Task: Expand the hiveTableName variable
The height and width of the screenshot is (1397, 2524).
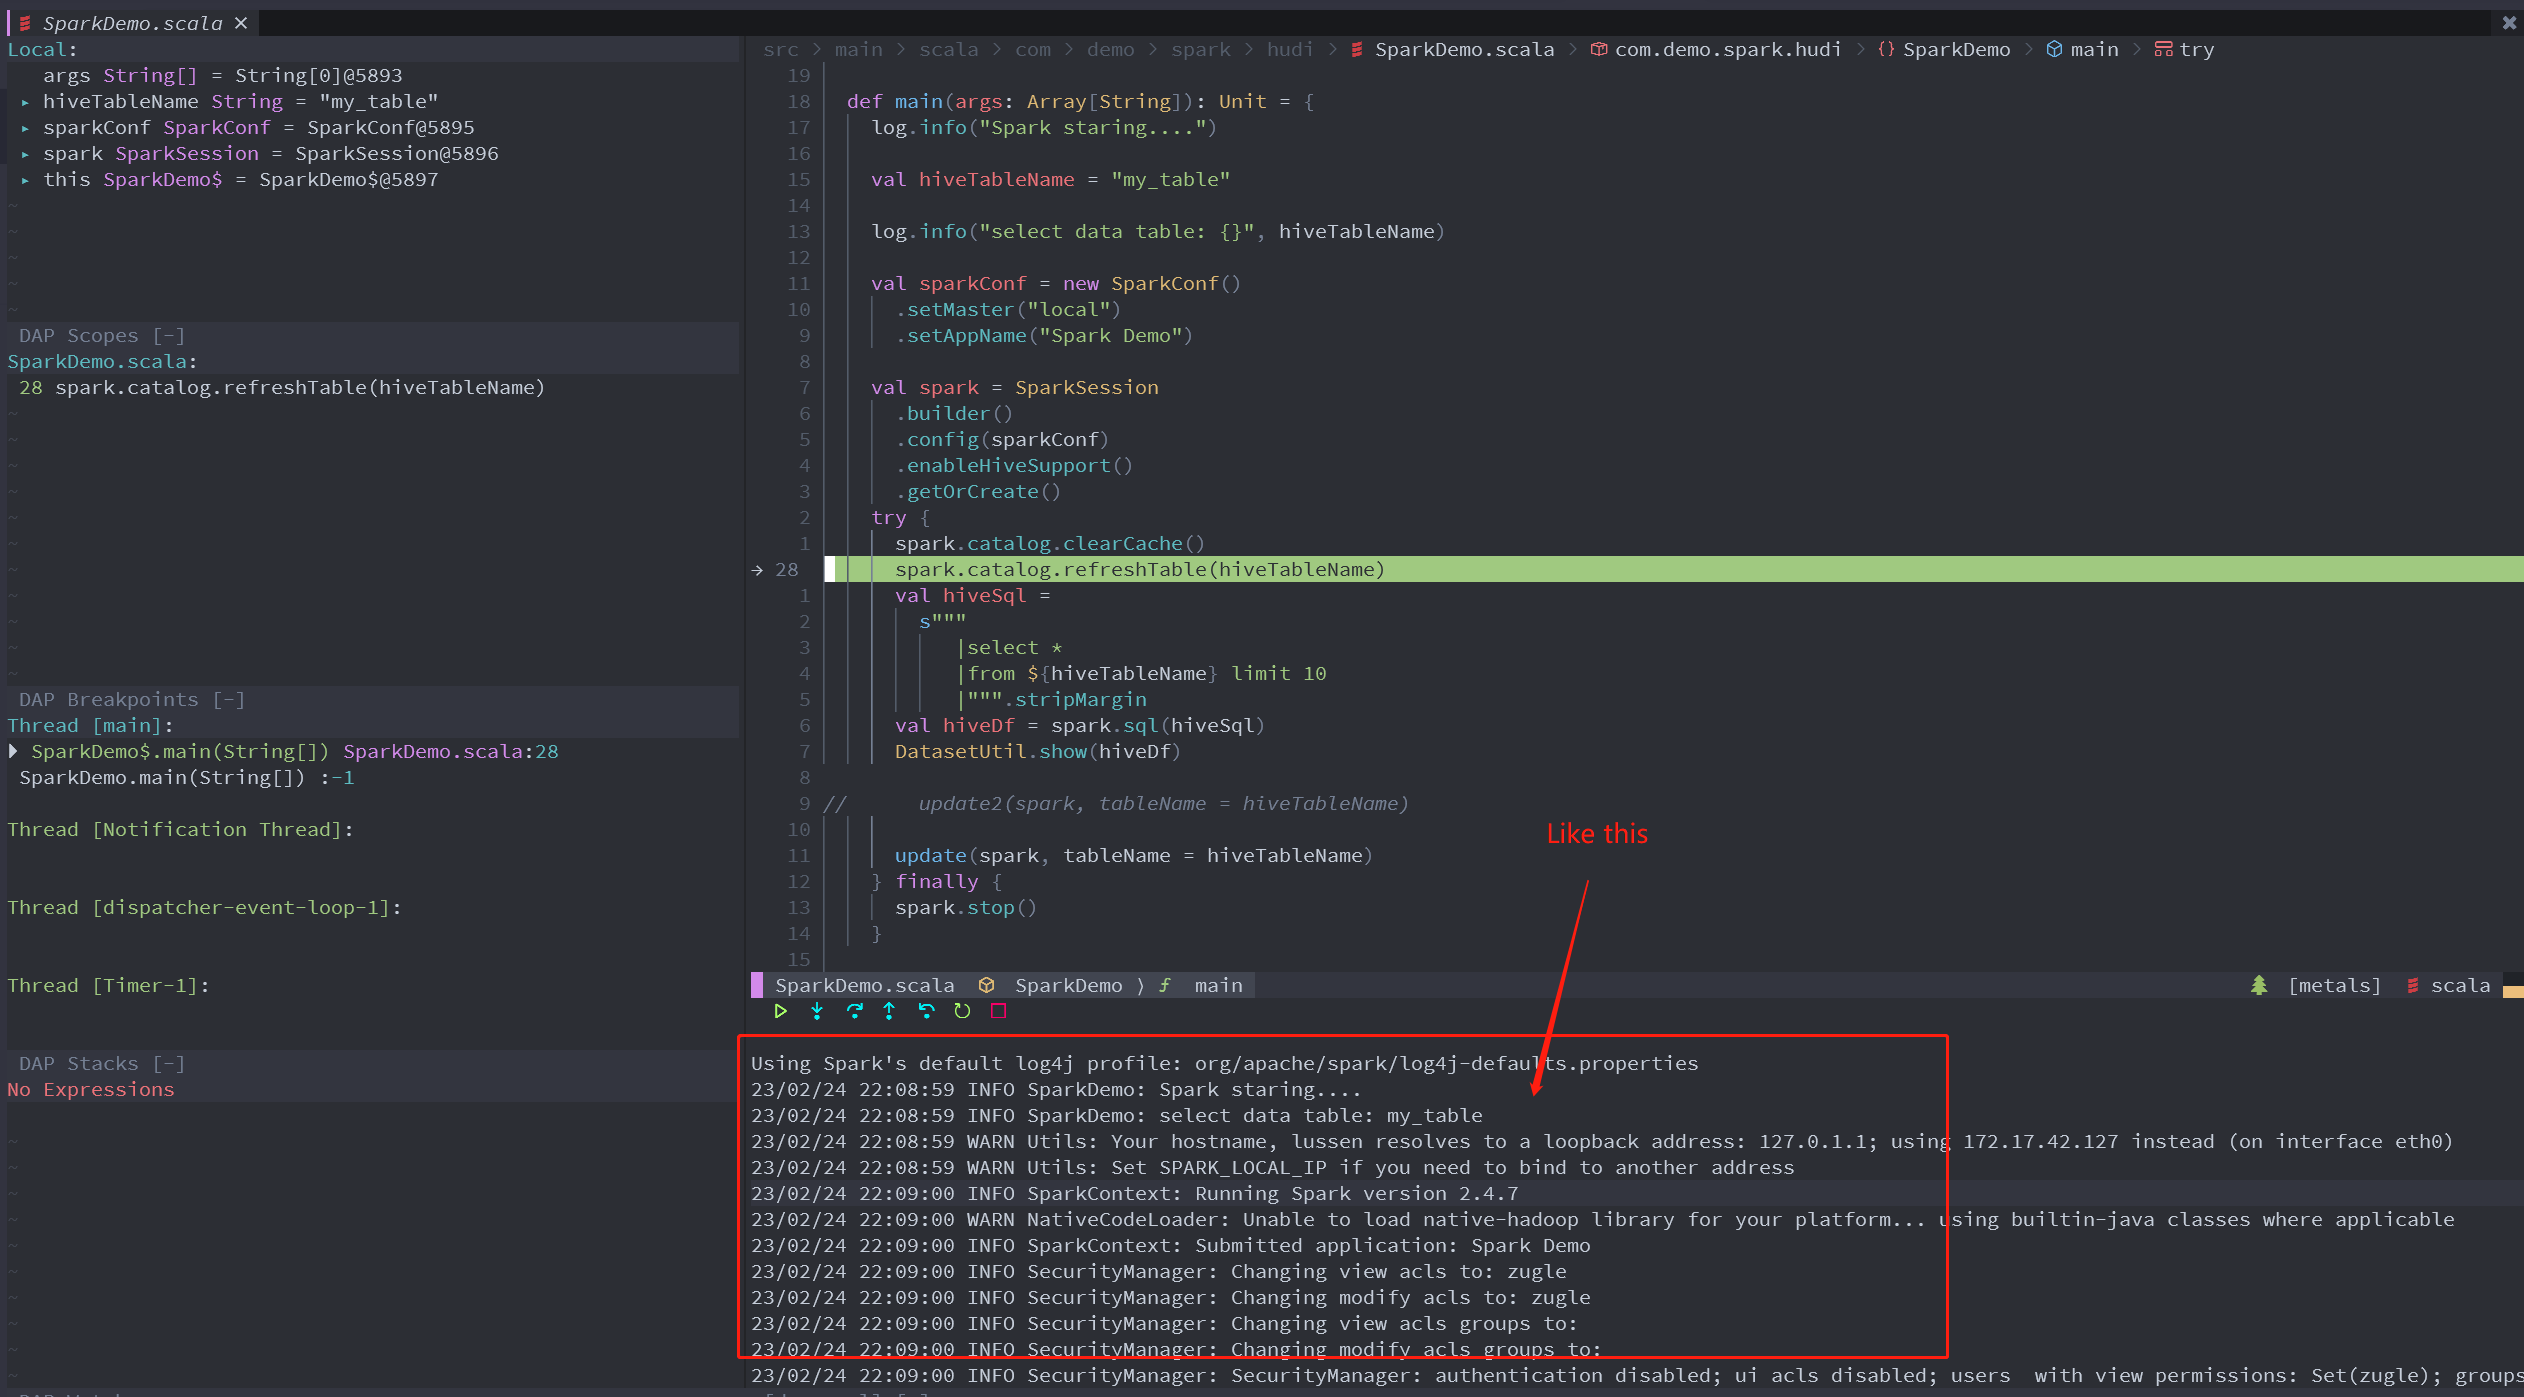Action: [x=25, y=101]
